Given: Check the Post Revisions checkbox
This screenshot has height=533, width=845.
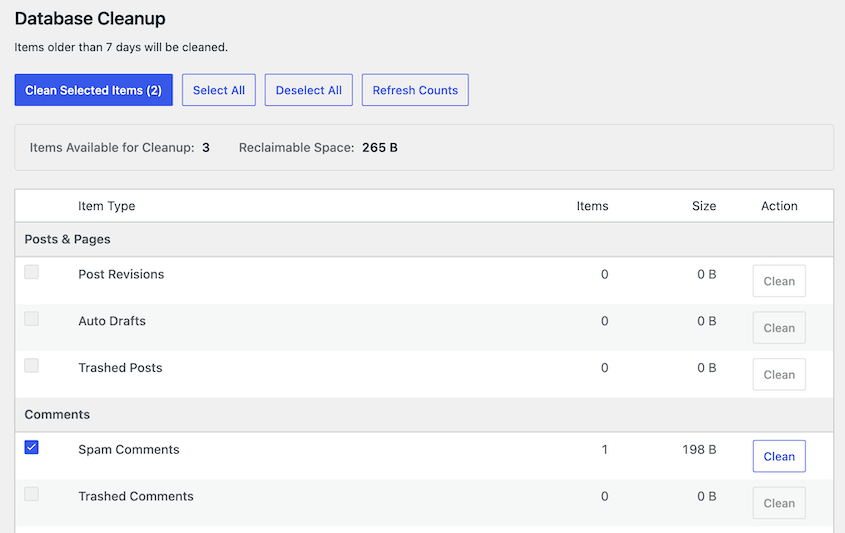Looking at the screenshot, I should click(x=31, y=272).
